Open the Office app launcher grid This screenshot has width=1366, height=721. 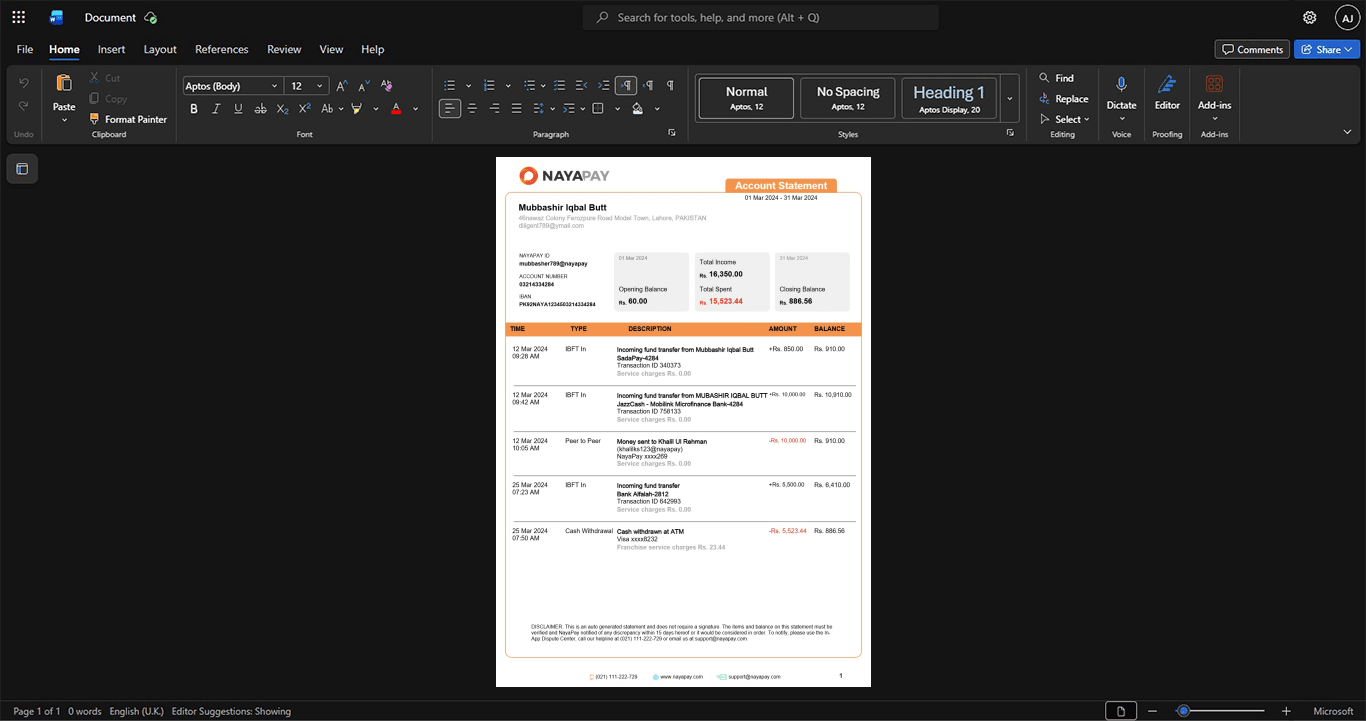point(18,17)
